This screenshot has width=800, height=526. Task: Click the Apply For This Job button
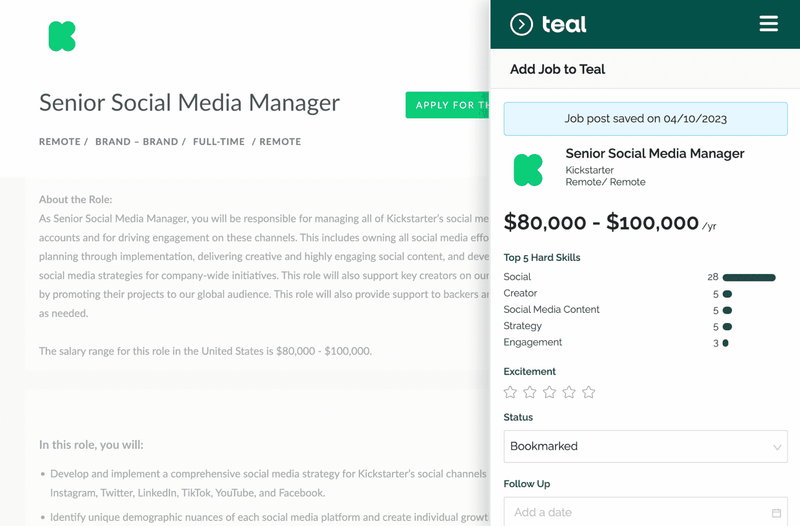click(x=447, y=105)
